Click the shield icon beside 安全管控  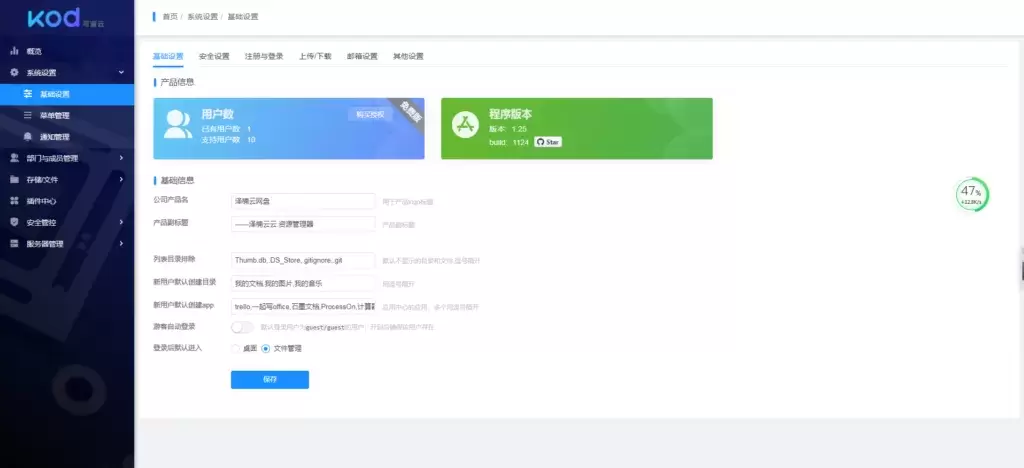14,222
